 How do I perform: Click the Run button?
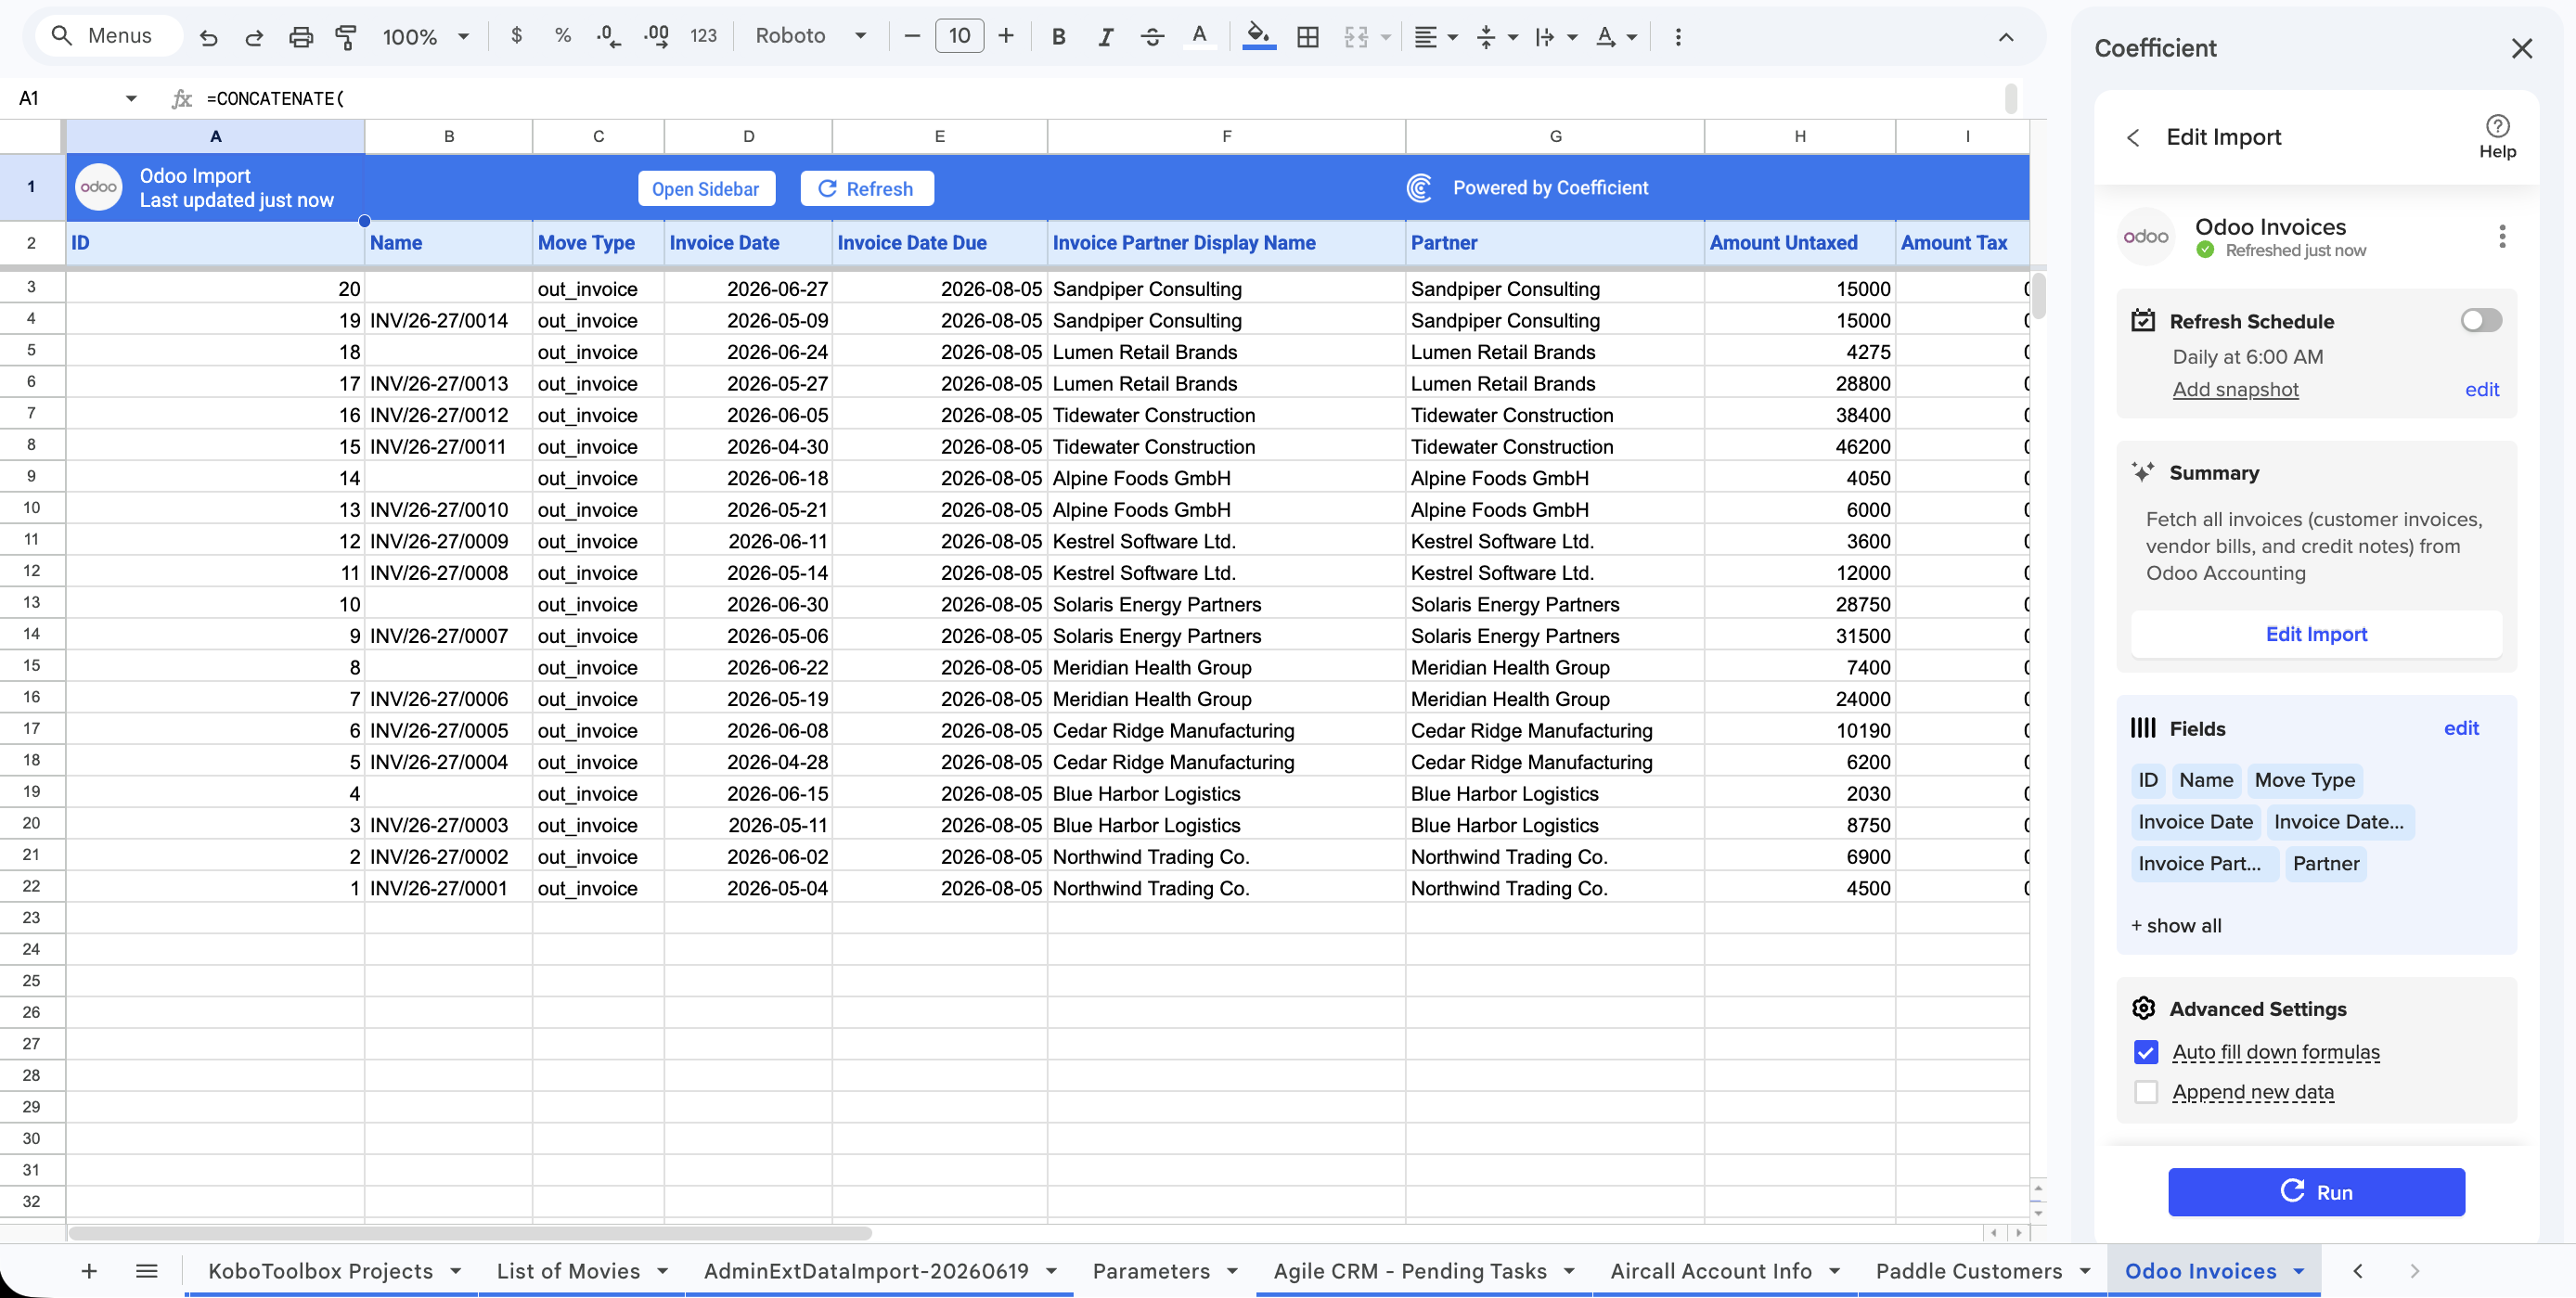tap(2315, 1192)
